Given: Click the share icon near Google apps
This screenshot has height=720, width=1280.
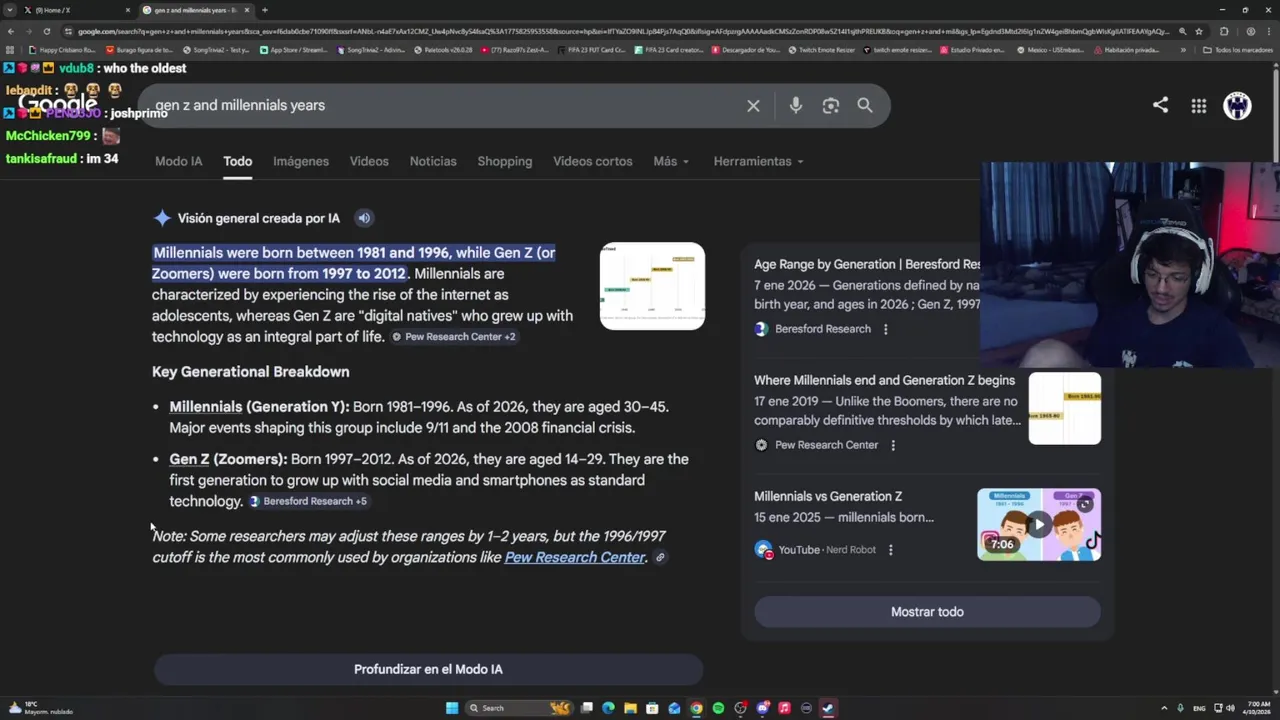Looking at the screenshot, I should 1160,104.
